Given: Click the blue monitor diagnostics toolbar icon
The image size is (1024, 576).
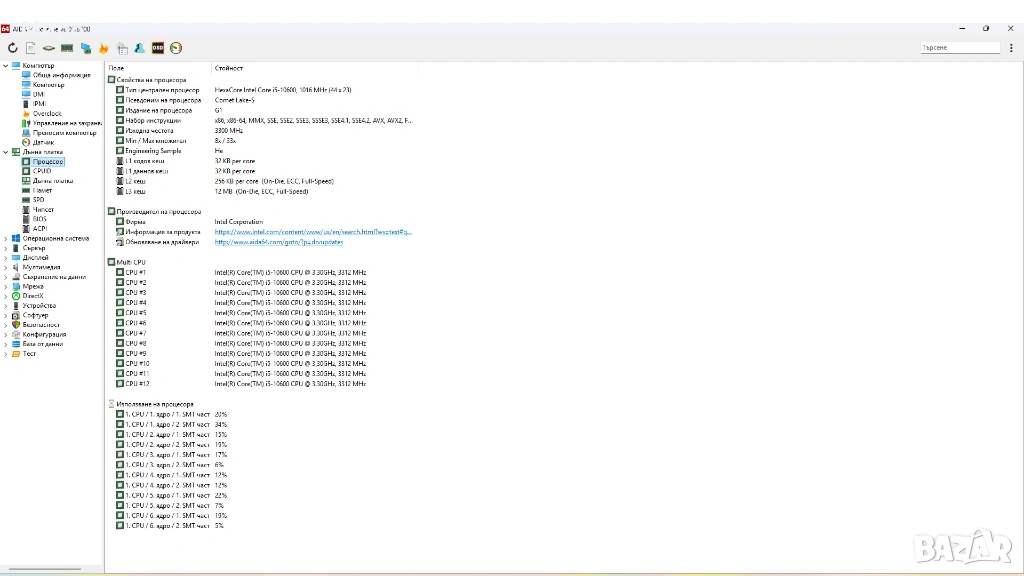Looking at the screenshot, I should 86,48.
